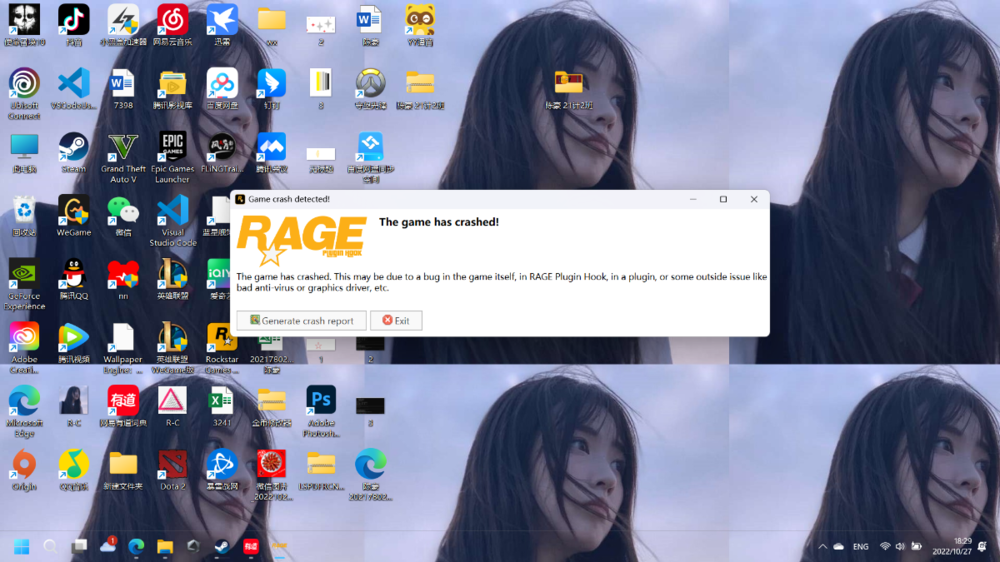Select the DingTalk blue wing icon
Screen dimensions: 1000x562
272,89
